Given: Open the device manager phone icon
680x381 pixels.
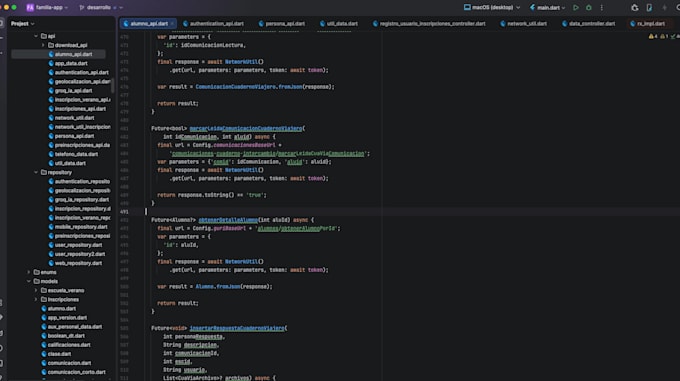Looking at the screenshot, I should point(649,7).
